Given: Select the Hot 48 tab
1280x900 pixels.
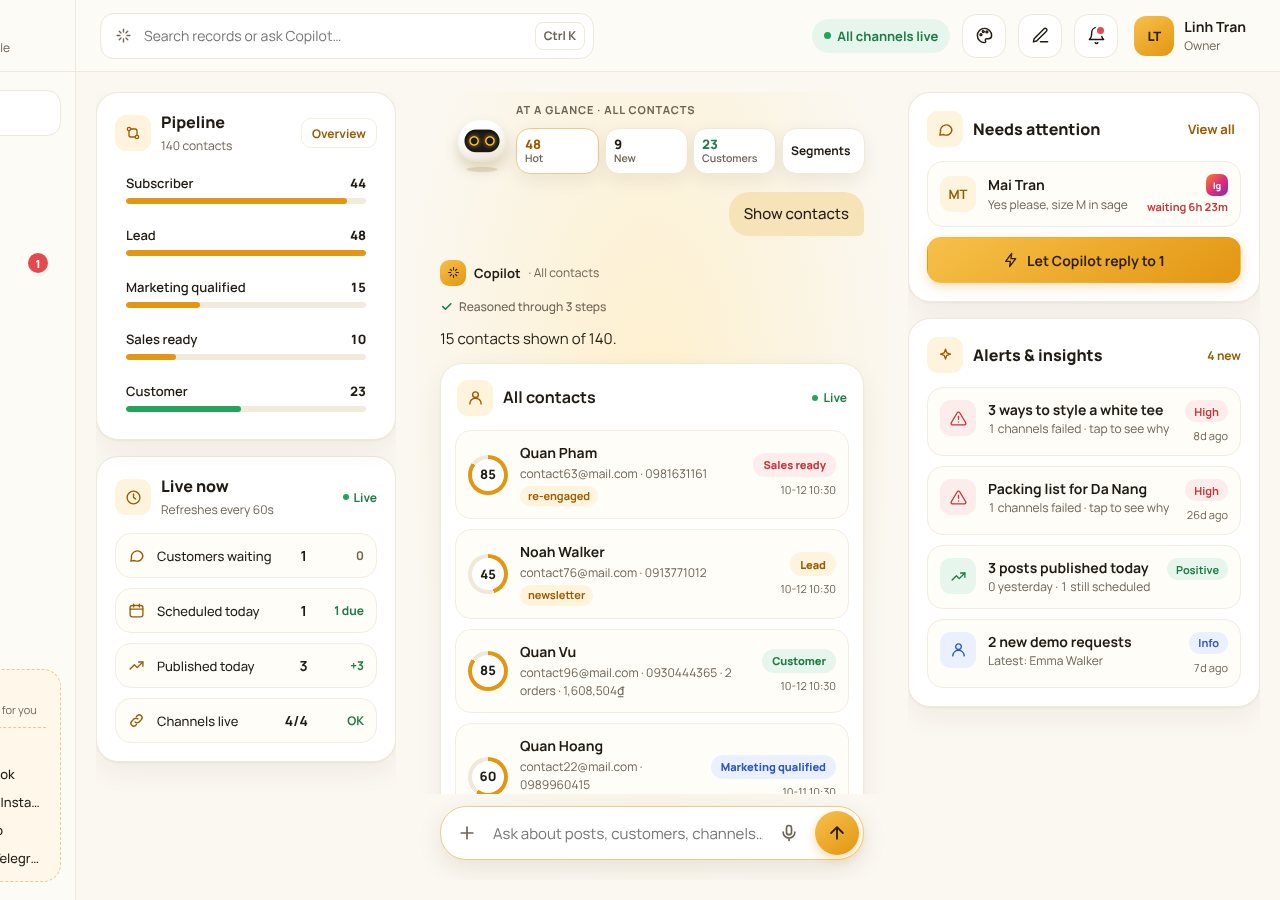Looking at the screenshot, I should [557, 151].
